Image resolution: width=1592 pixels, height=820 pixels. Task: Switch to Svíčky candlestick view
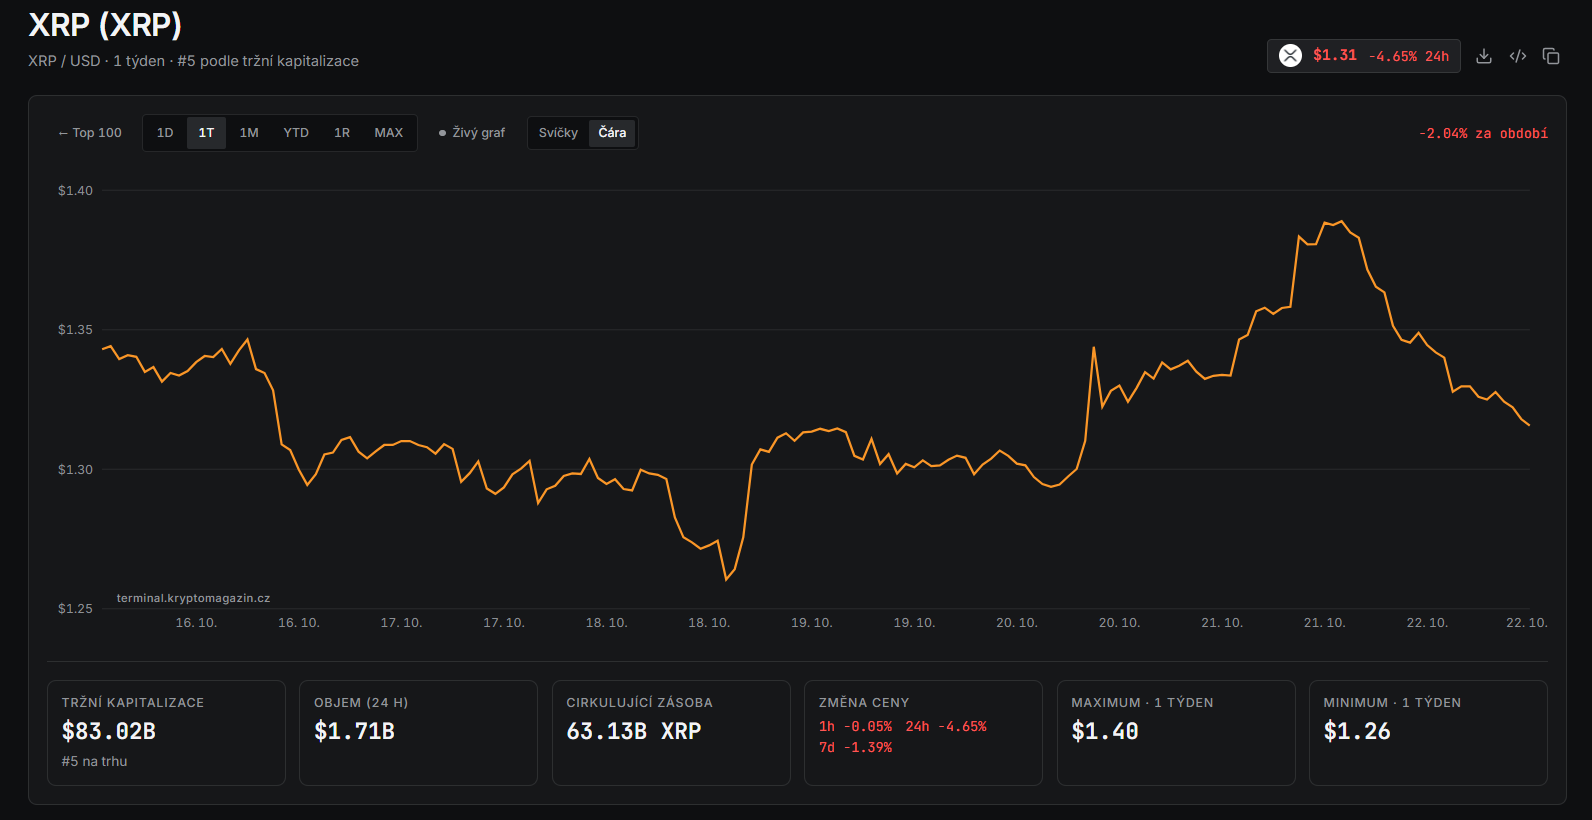point(558,133)
